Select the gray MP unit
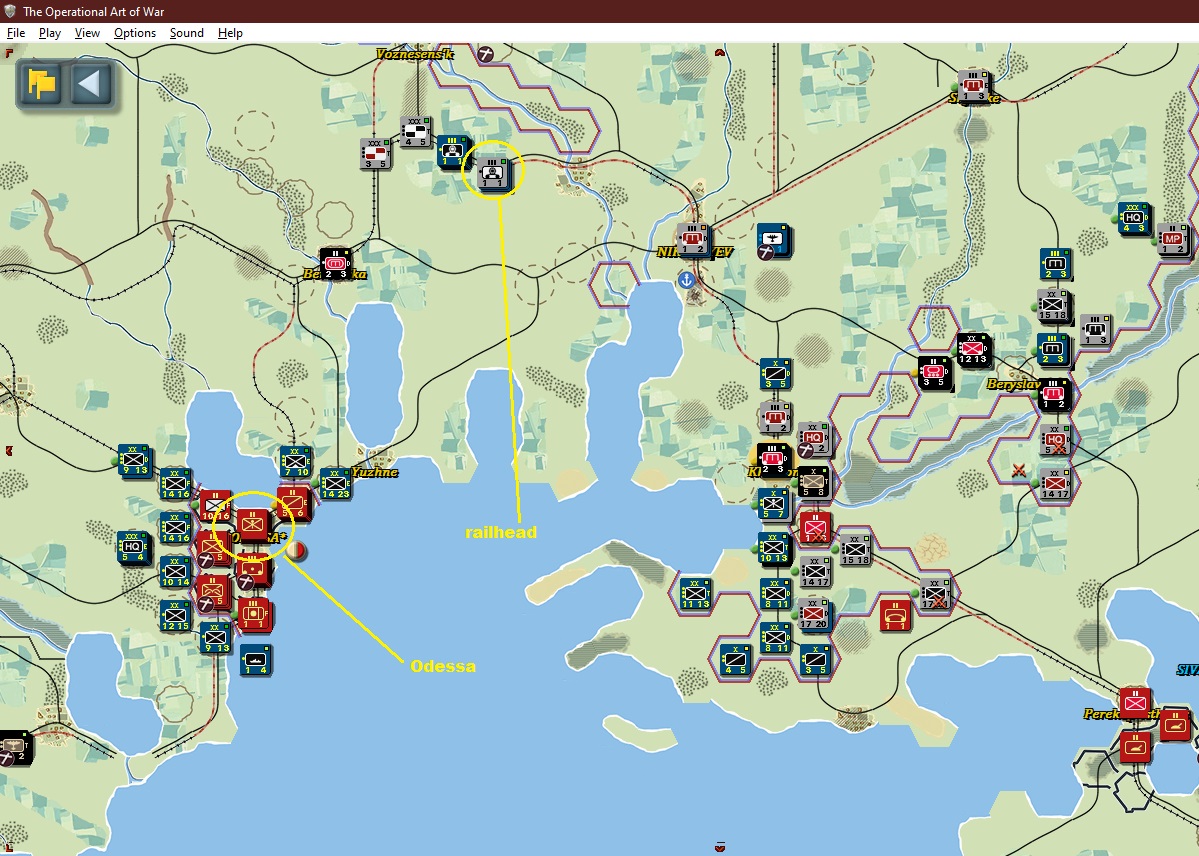 pos(1173,239)
